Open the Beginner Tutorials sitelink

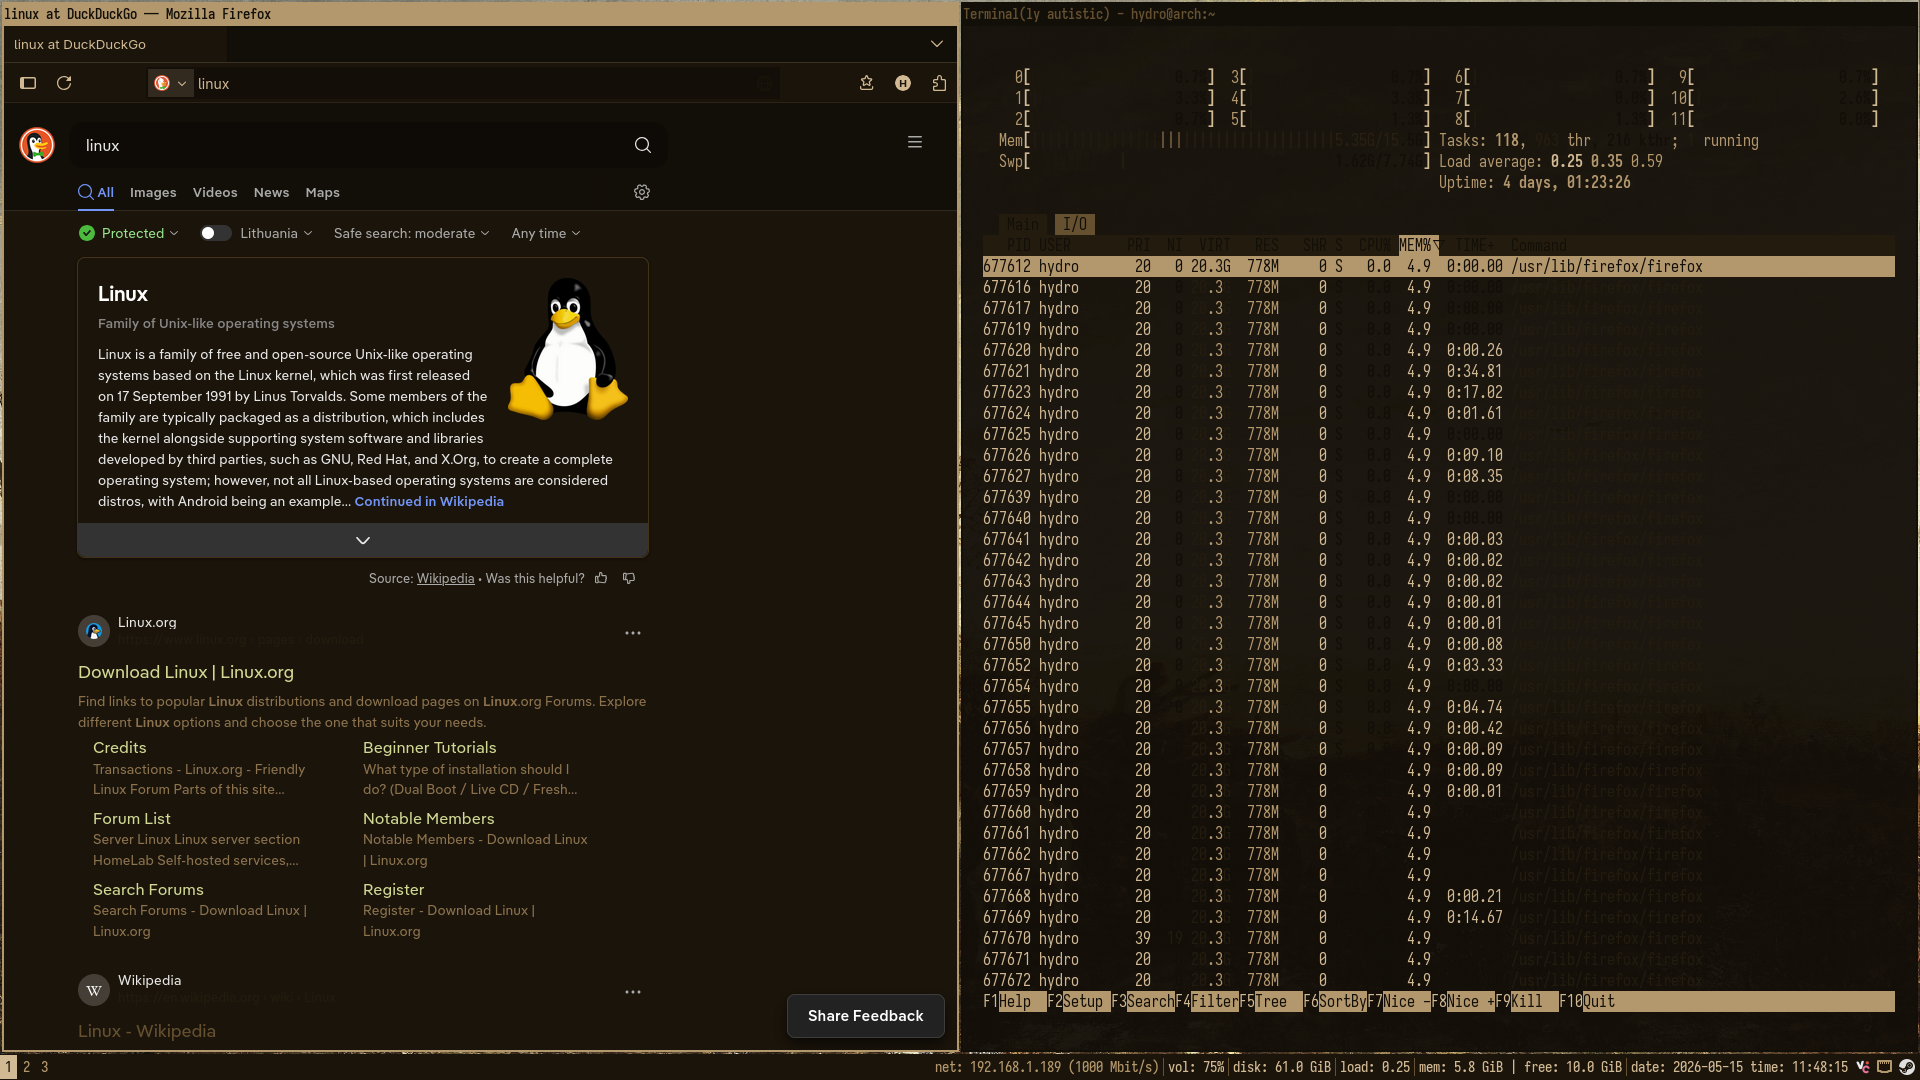coord(430,747)
